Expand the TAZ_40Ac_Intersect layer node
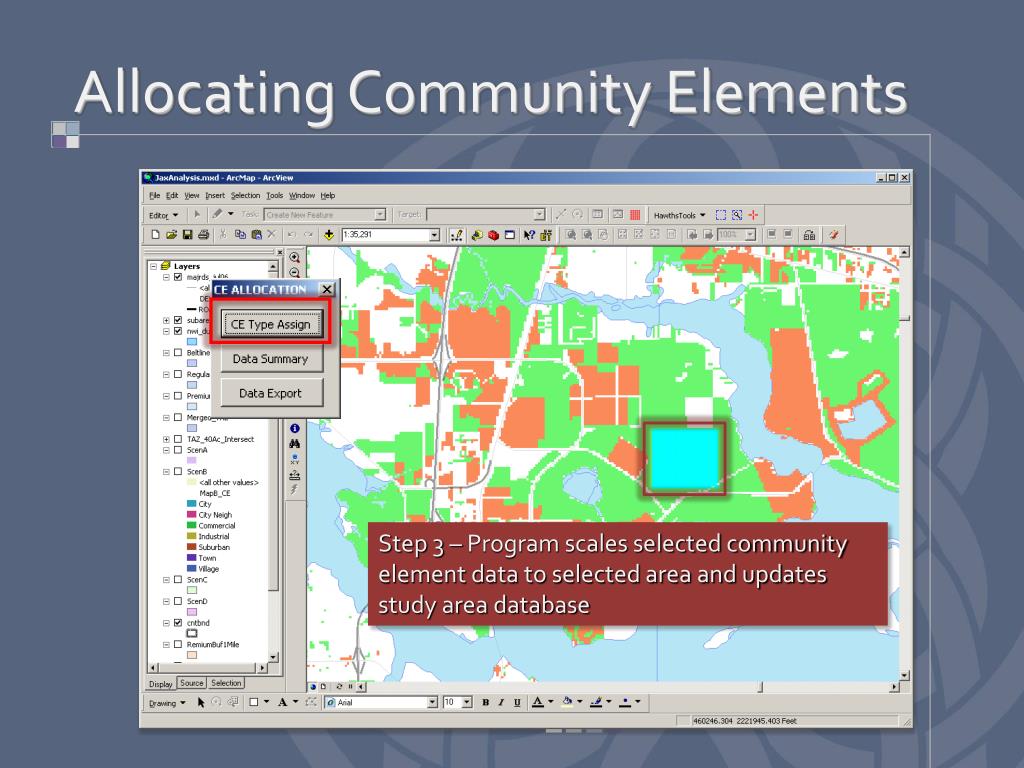The height and width of the screenshot is (768, 1024). [x=166, y=439]
